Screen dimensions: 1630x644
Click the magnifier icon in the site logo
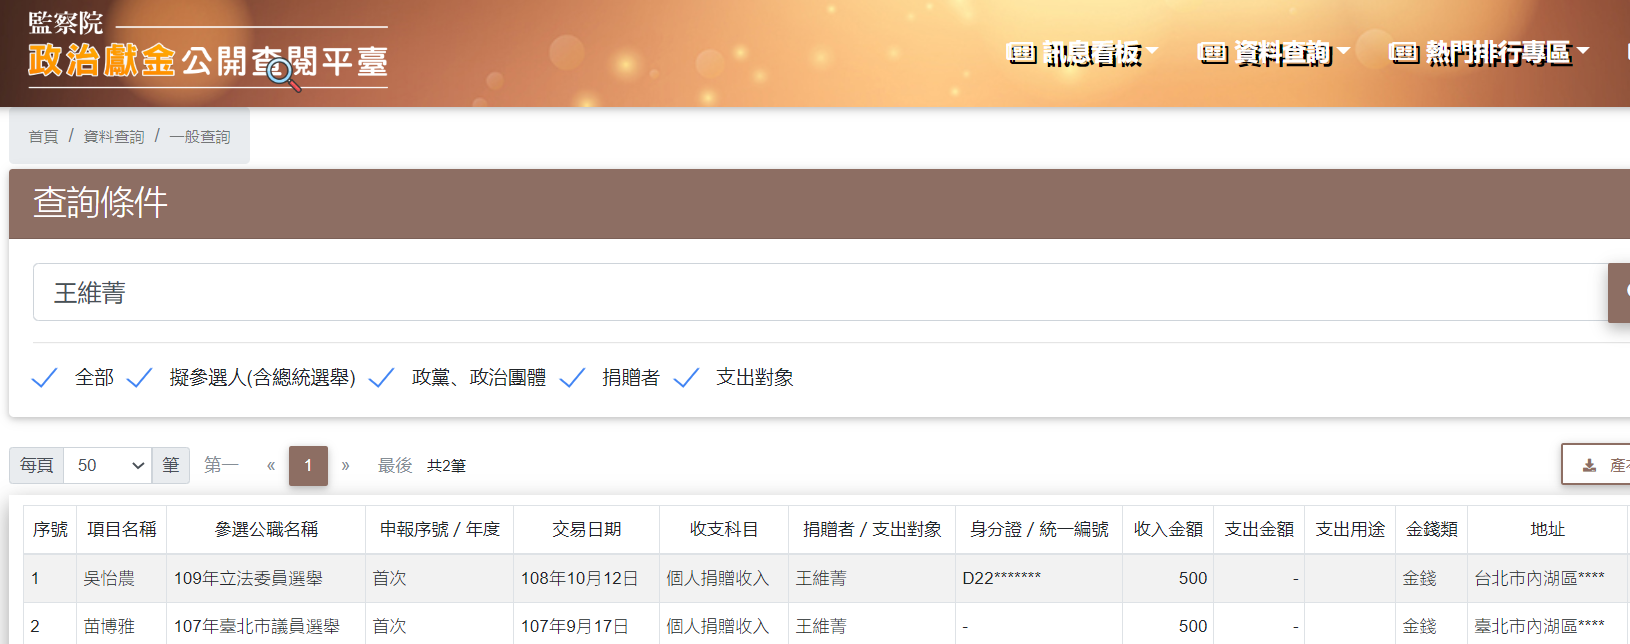pyautogui.click(x=283, y=73)
